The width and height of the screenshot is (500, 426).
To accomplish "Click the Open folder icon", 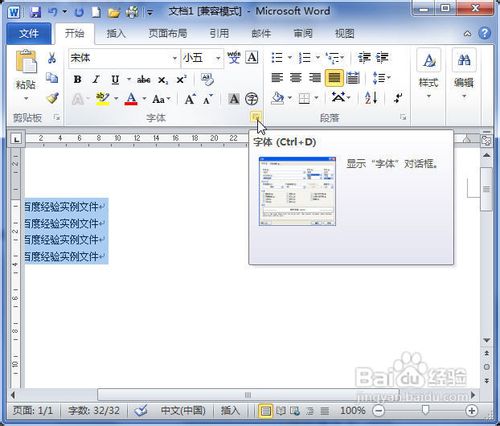I will (x=114, y=13).
